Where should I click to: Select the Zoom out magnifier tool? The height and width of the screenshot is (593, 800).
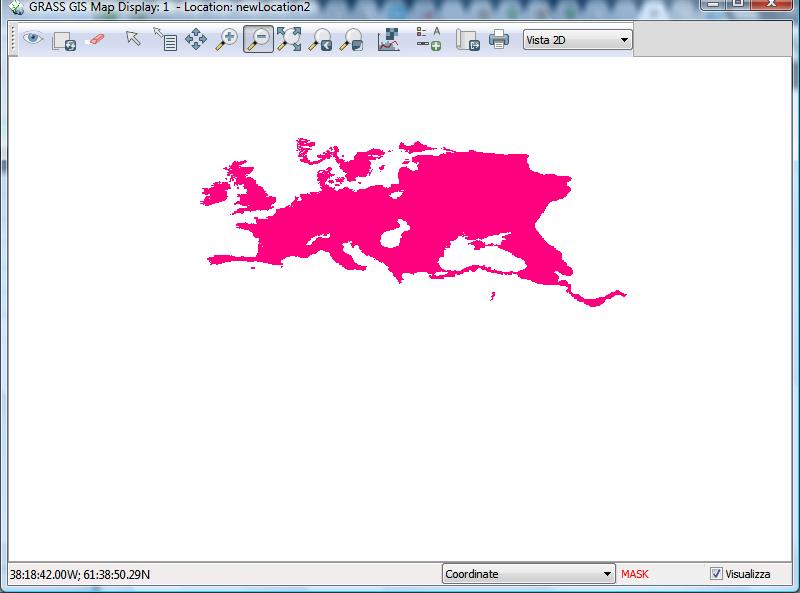[258, 39]
